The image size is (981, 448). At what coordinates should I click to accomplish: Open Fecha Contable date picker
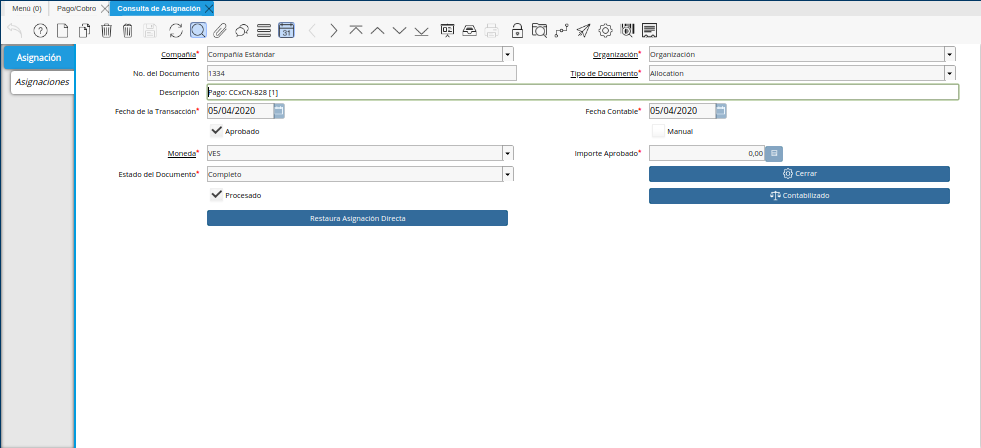[x=721, y=111]
